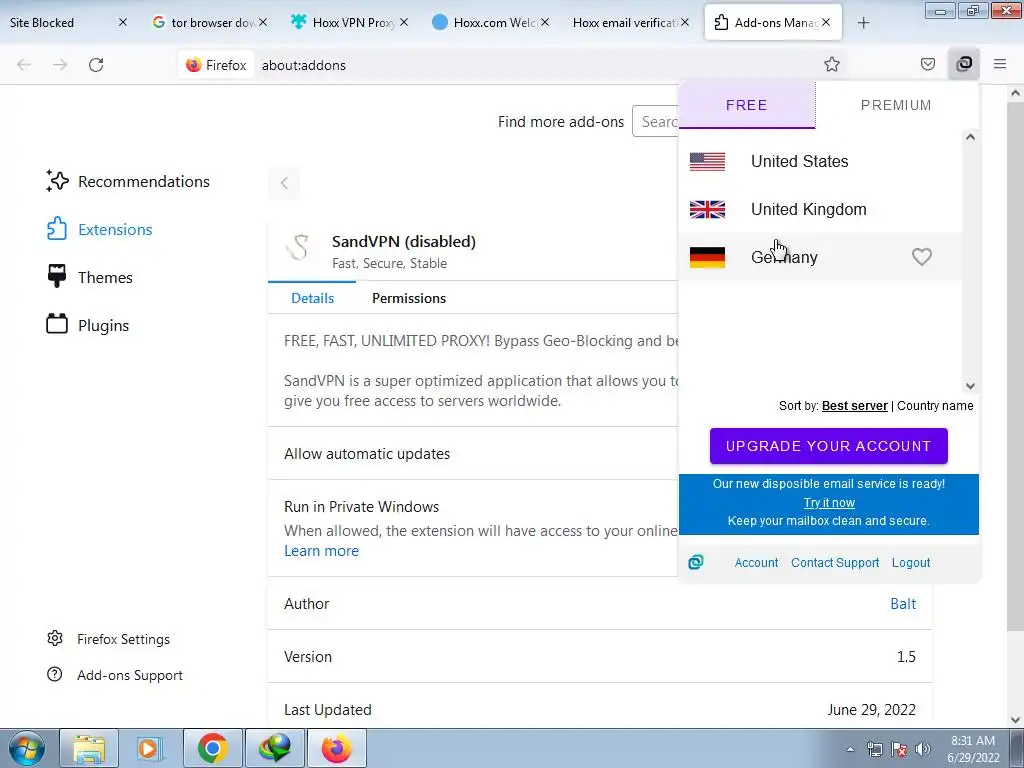Click UPGRADE YOUR ACCOUNT button
1024x768 pixels.
[x=829, y=446]
